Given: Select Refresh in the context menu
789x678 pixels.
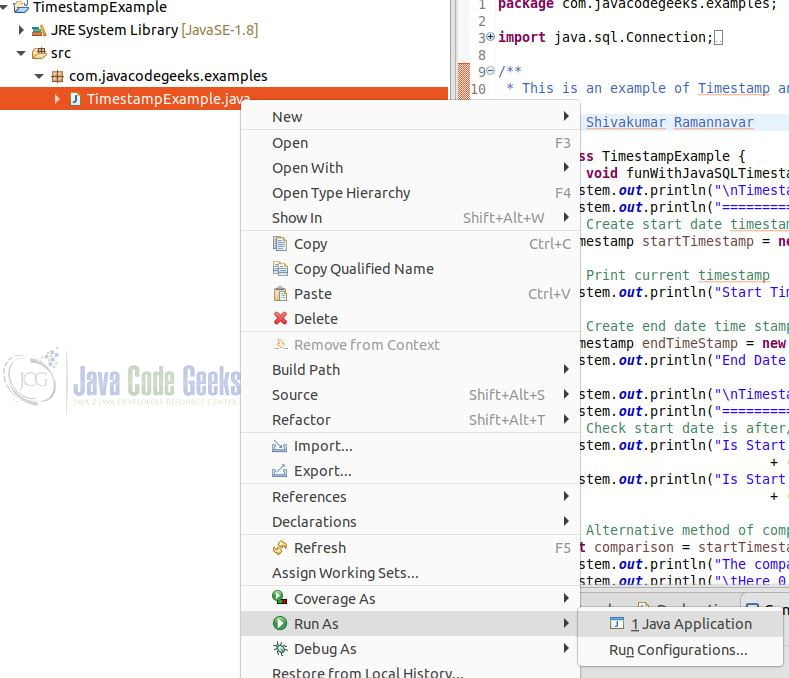Looking at the screenshot, I should pos(411,548).
